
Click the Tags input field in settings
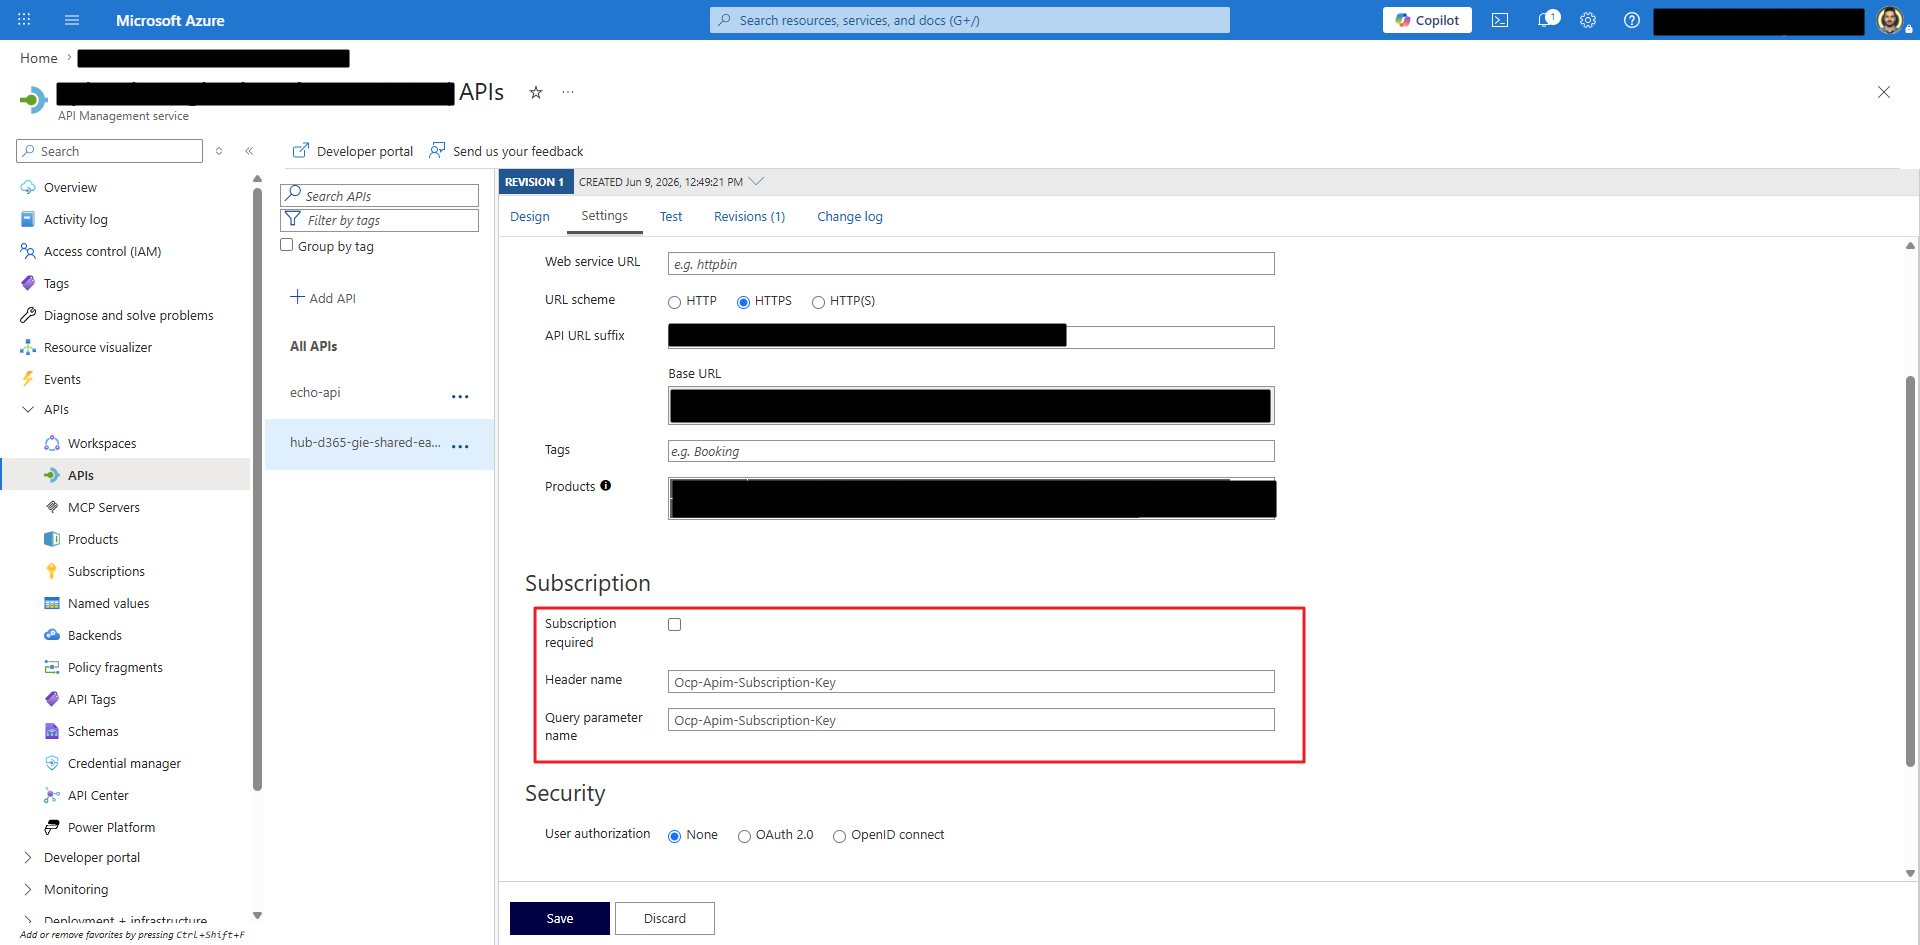[x=971, y=451]
